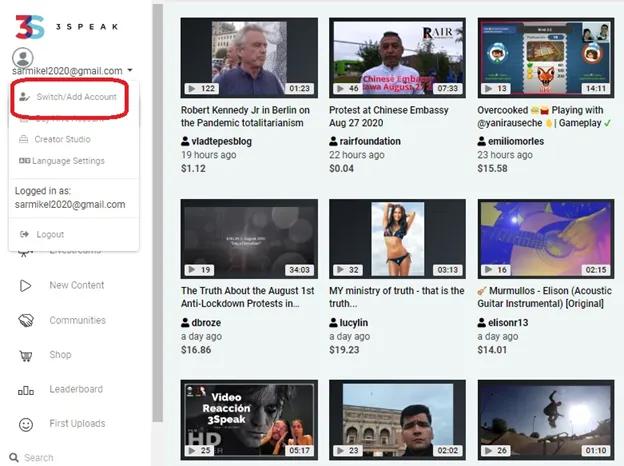Visit lucylin channel

[x=354, y=323]
